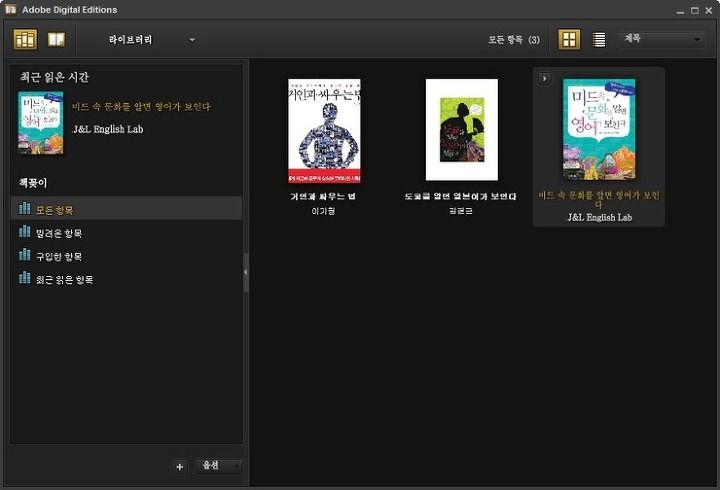Click recently read title 미드 속 문화를 알면
The height and width of the screenshot is (490, 720).
click(141, 107)
